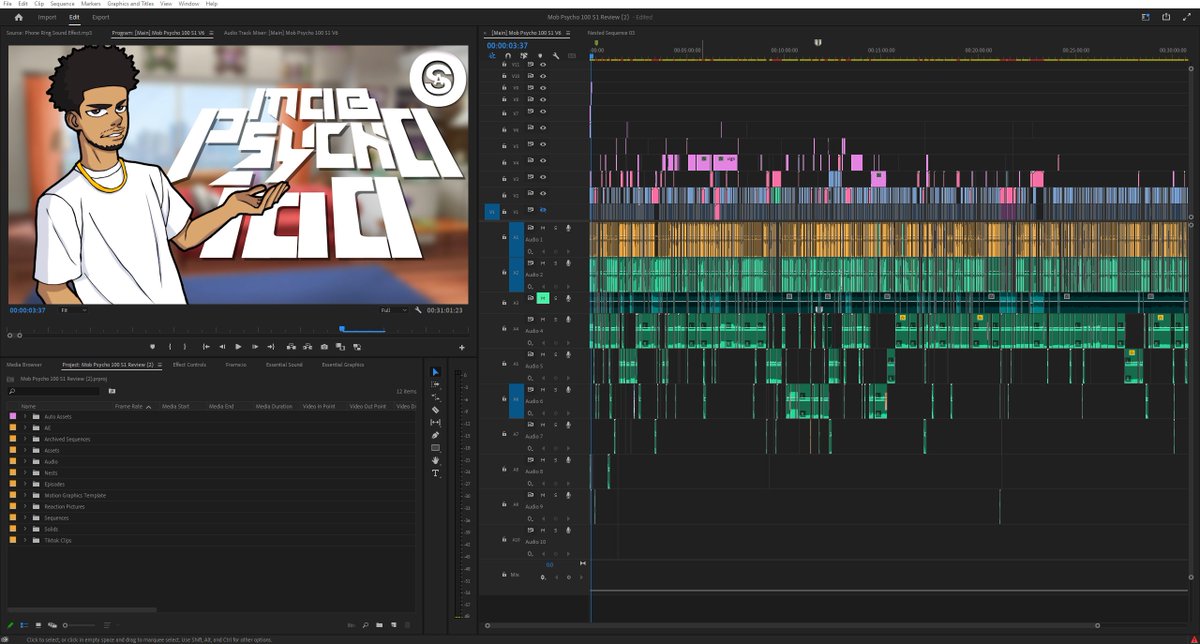Toggle V1 source patching
1200x644 pixels.
[x=491, y=211]
